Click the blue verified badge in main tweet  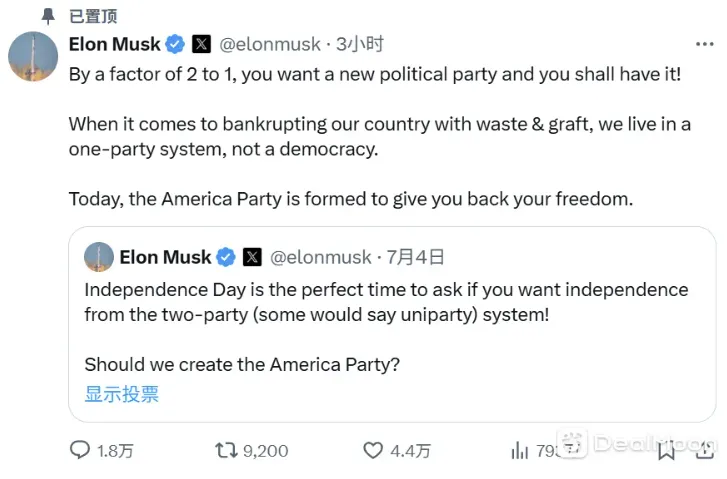[175, 44]
